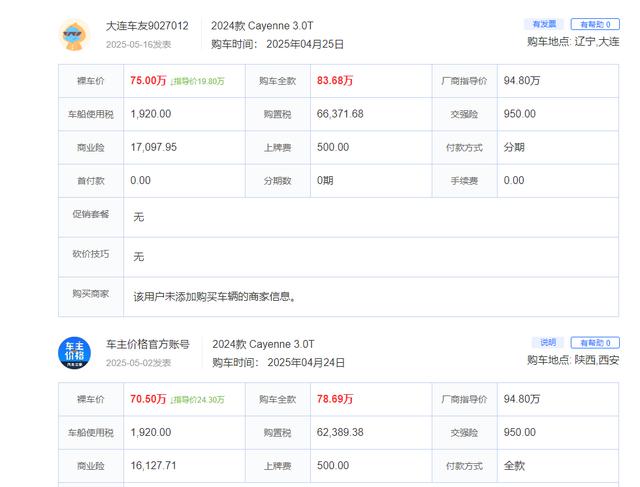The image size is (640, 487).
Task: Select purchase tax value 66,371.68
Action: click(340, 114)
